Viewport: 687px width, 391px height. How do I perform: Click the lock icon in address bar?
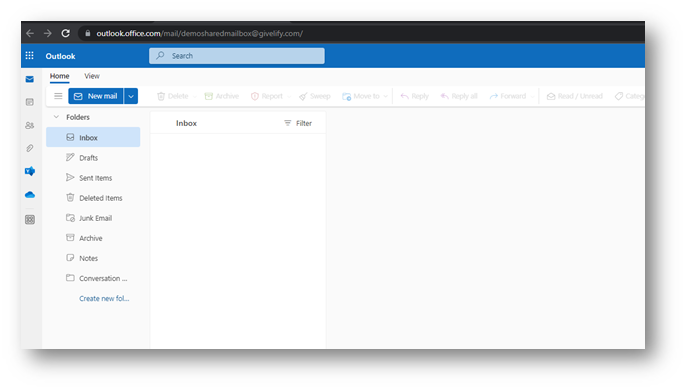(88, 33)
